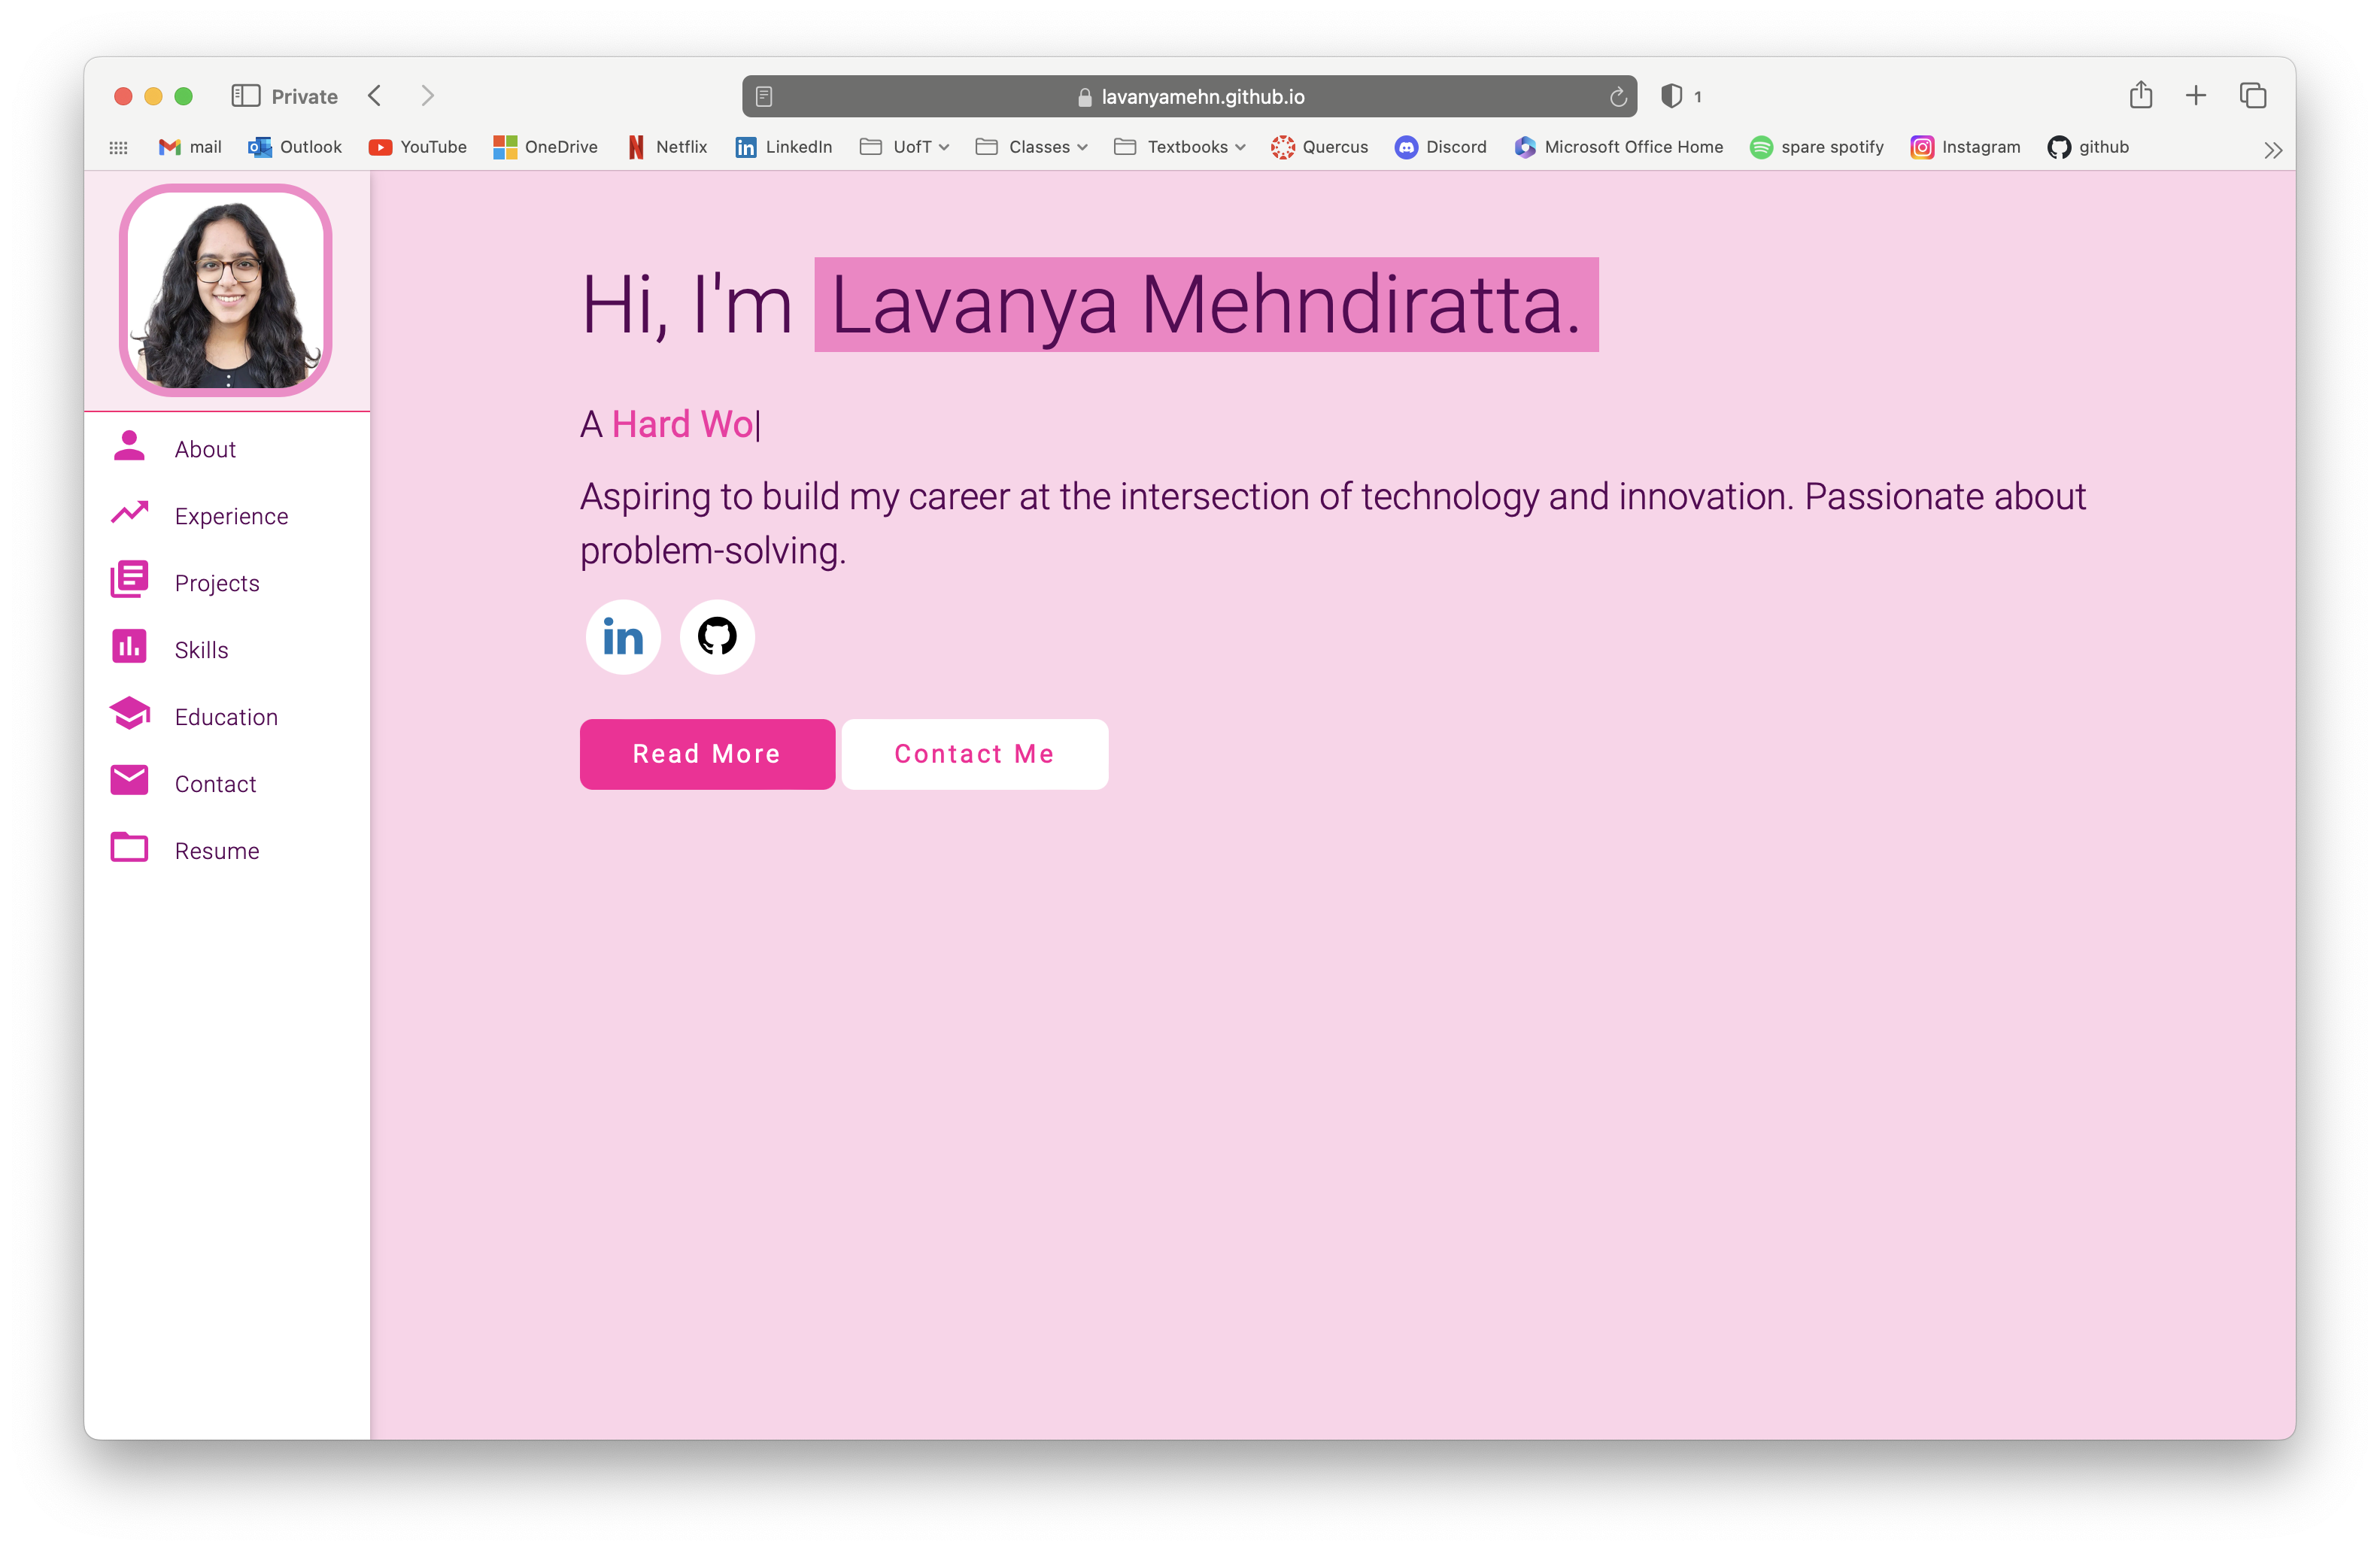Click the Share icon in the toolbar
This screenshot has width=2380, height=1551.
(2141, 95)
